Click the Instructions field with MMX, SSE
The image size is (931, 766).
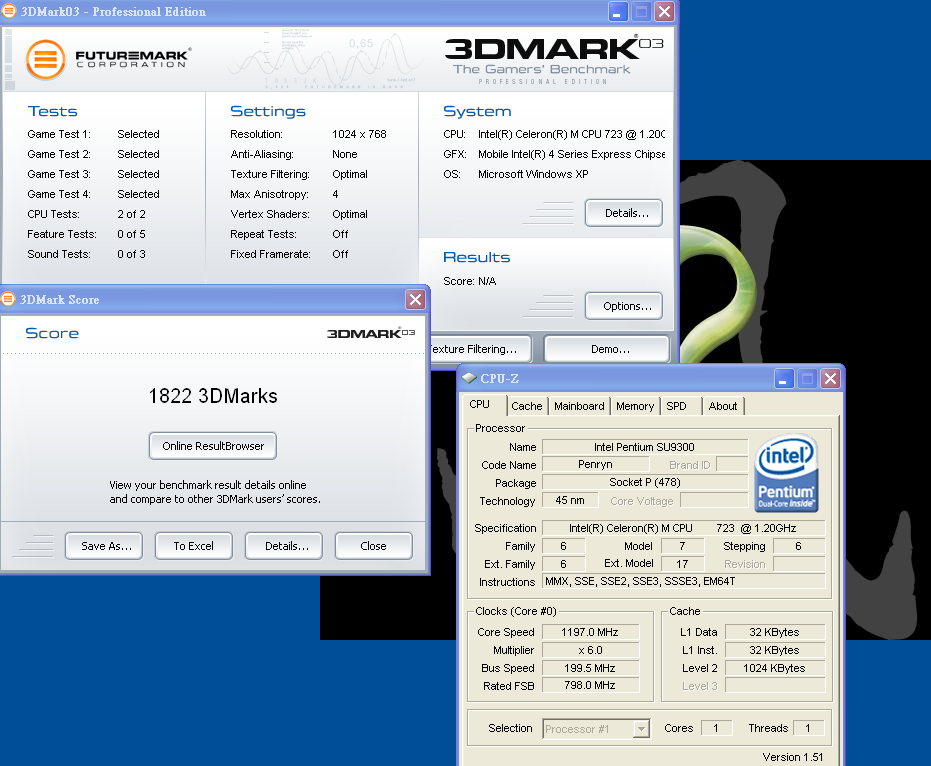point(683,581)
